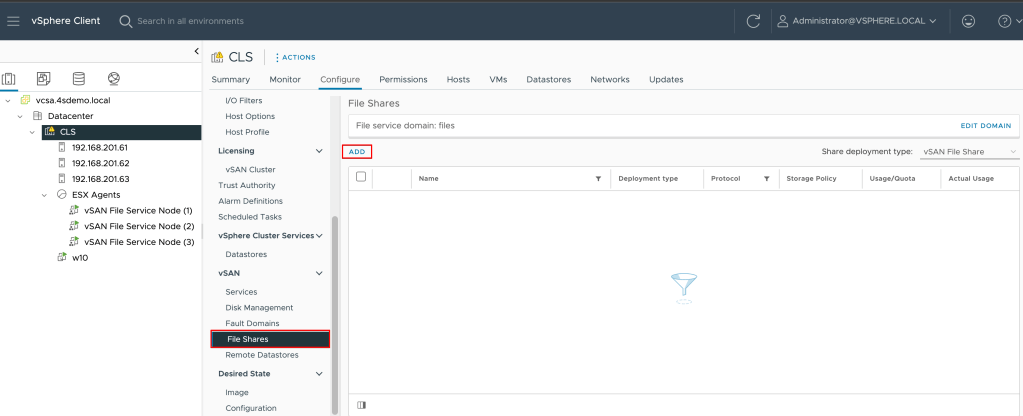1023x416 pixels.
Task: Click column chooser icon below the table
Action: [361, 404]
